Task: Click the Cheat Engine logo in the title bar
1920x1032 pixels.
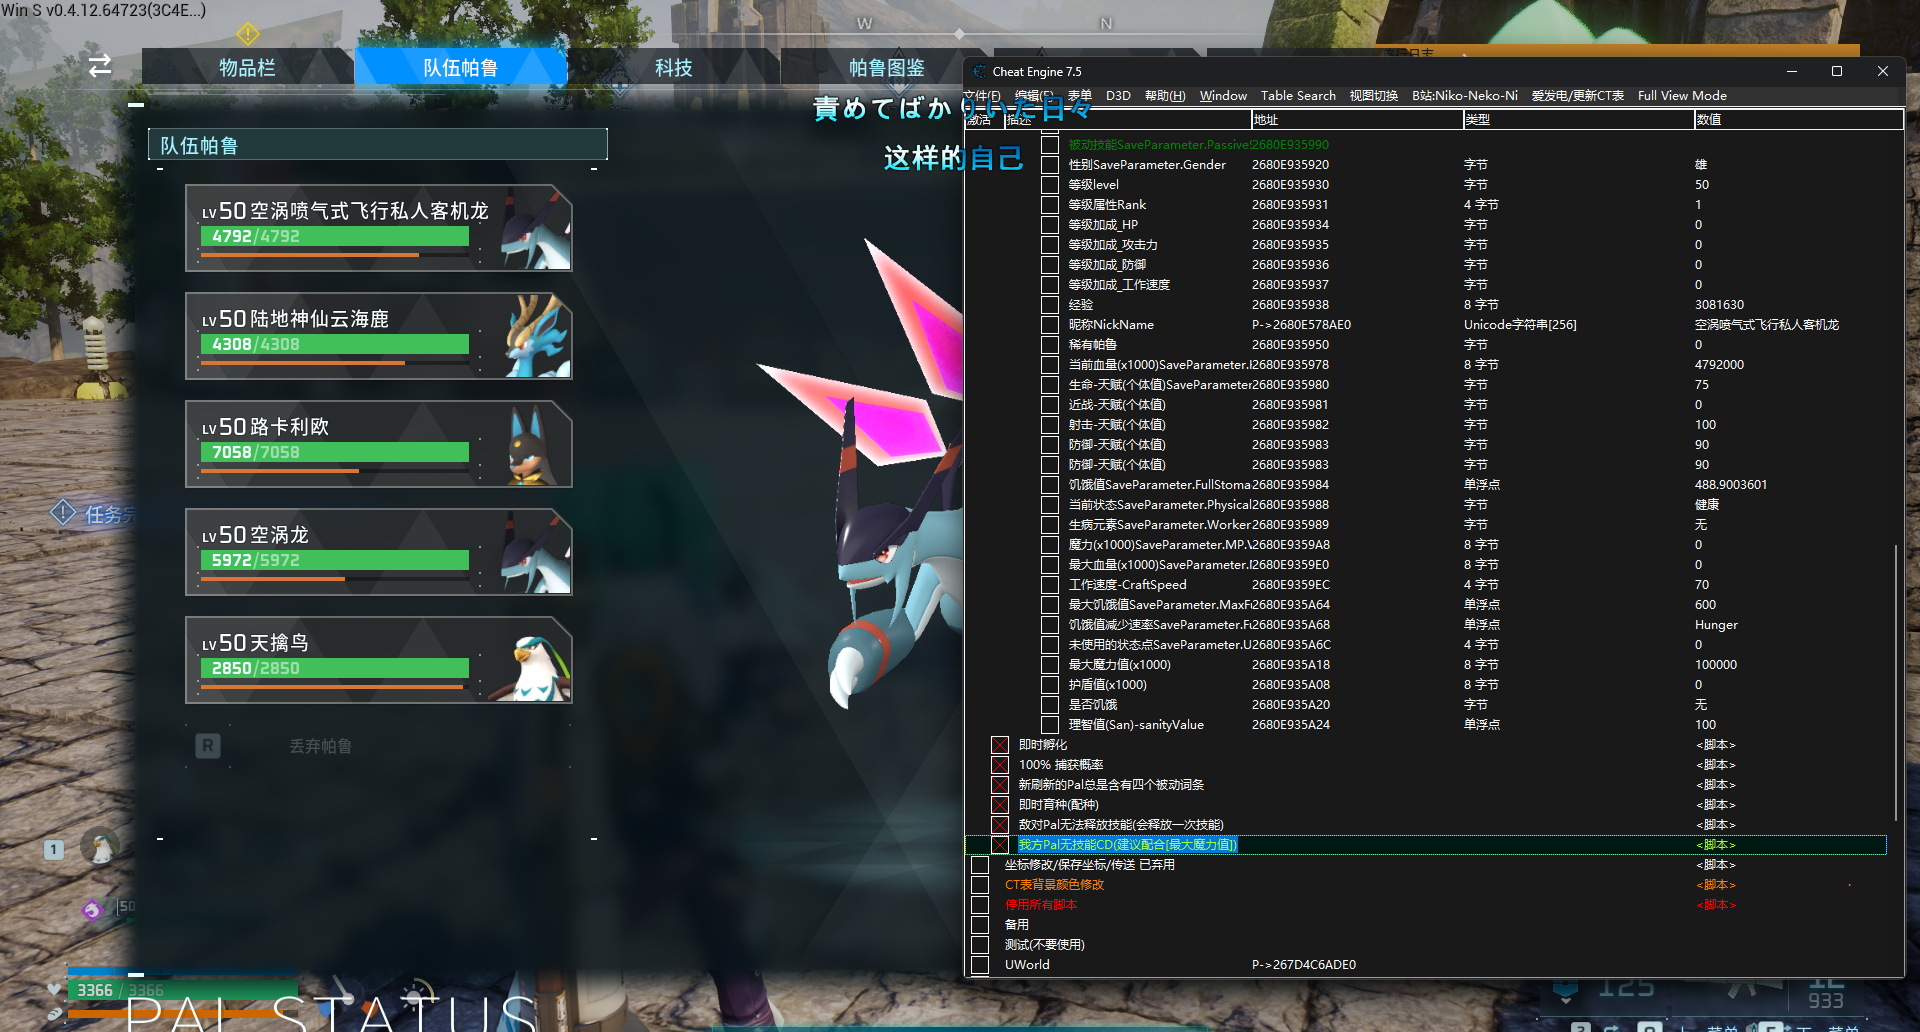Action: (980, 71)
